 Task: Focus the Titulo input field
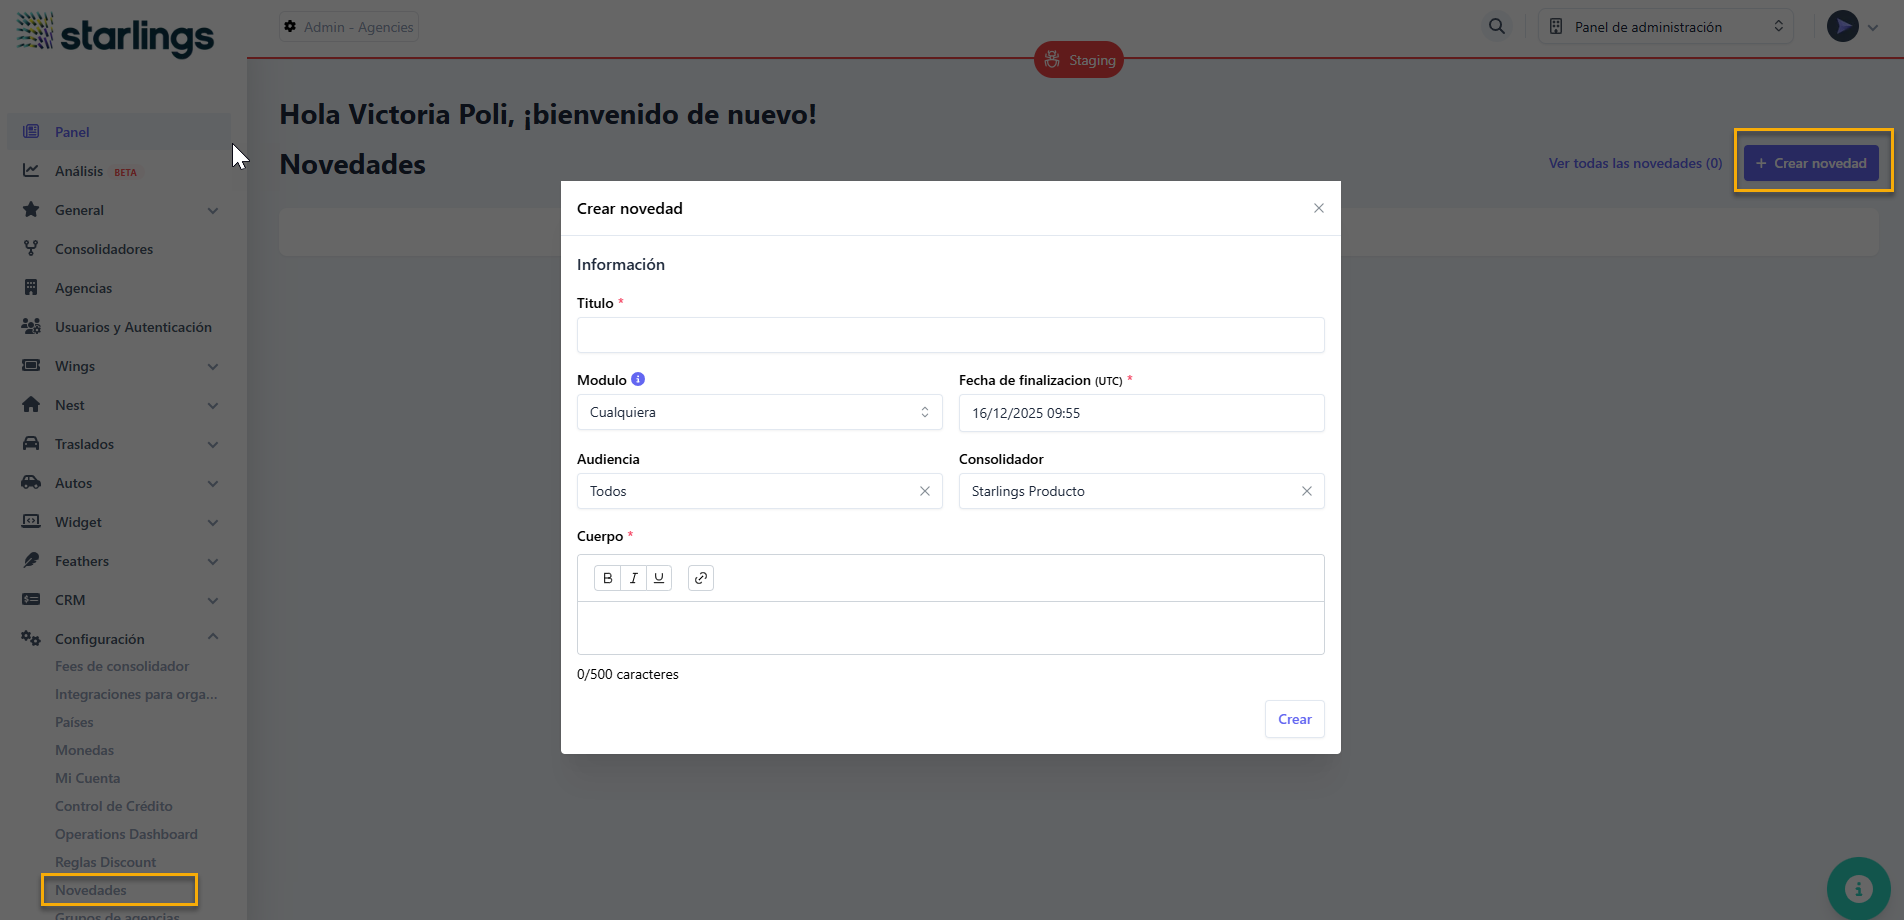point(950,335)
